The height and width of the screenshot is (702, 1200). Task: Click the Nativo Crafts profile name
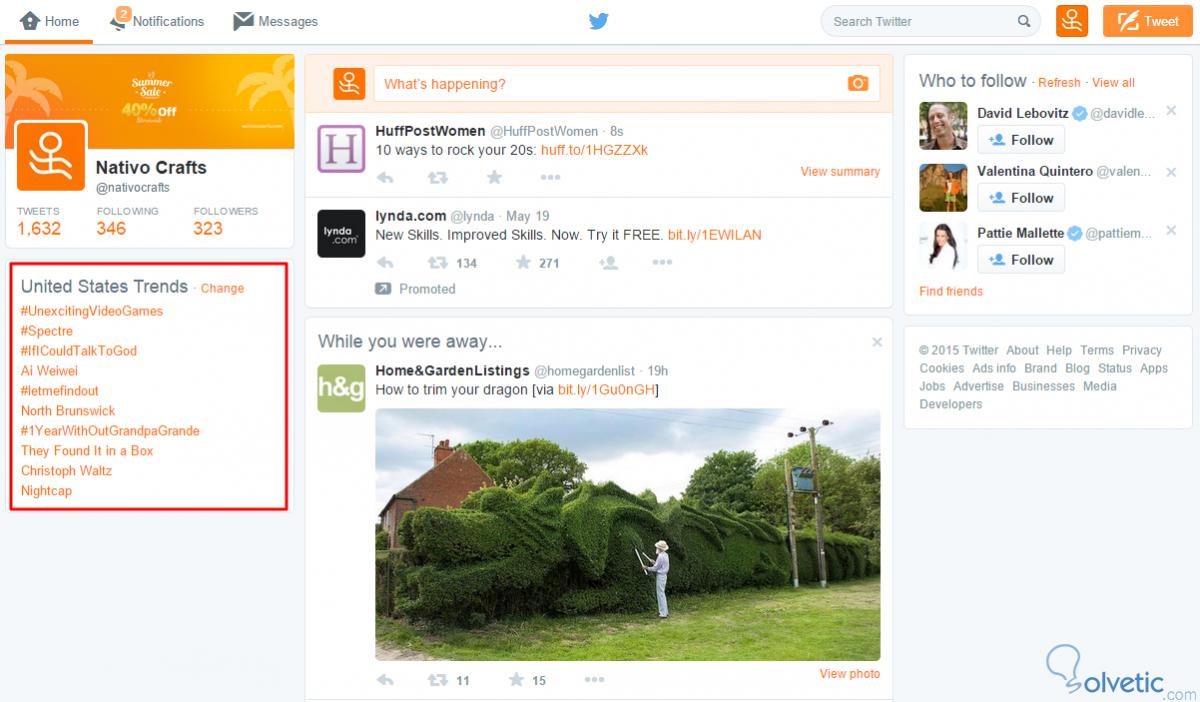click(x=151, y=167)
